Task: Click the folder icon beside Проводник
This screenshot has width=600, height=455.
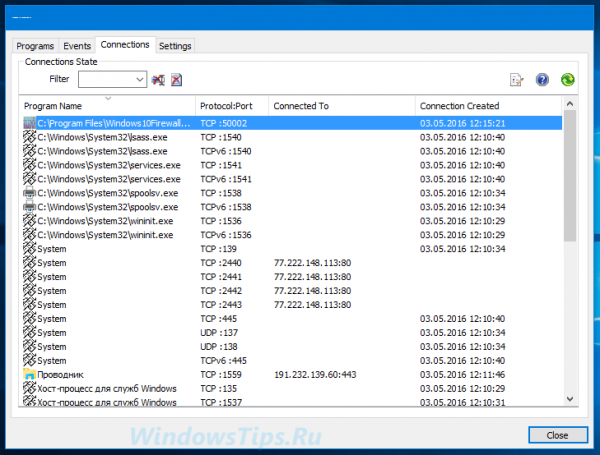Action: tap(29, 374)
